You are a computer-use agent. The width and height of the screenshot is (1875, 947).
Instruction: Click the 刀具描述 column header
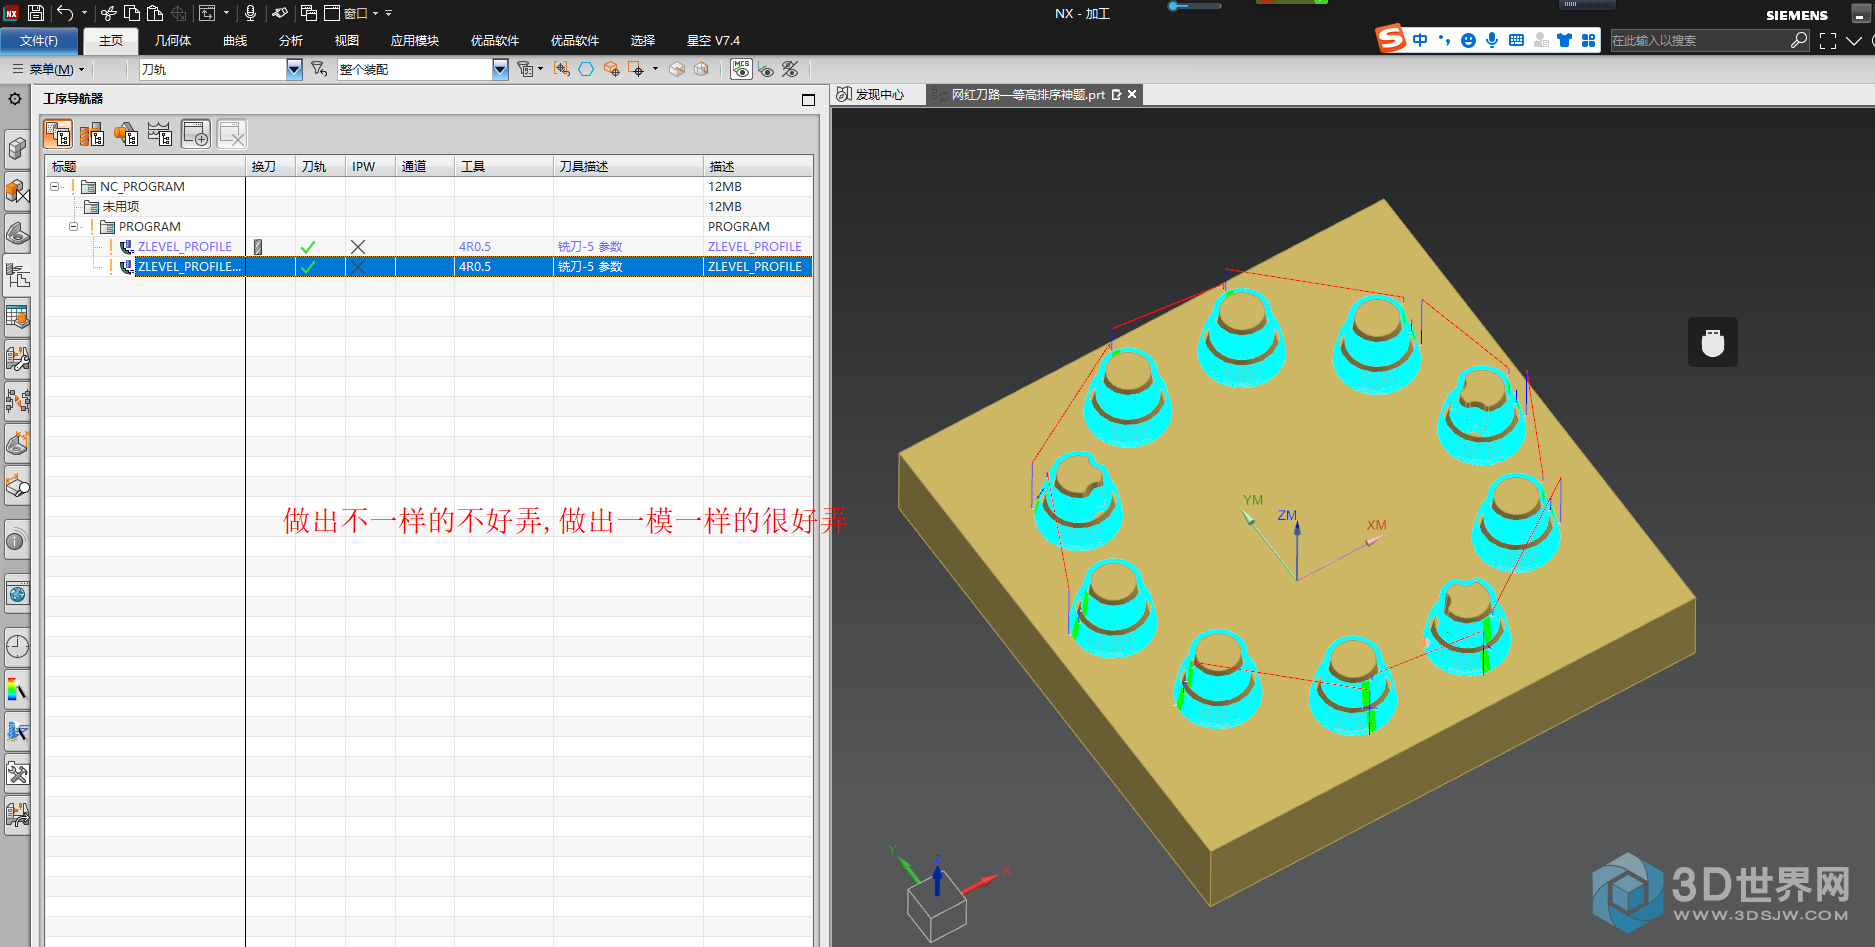(x=629, y=166)
